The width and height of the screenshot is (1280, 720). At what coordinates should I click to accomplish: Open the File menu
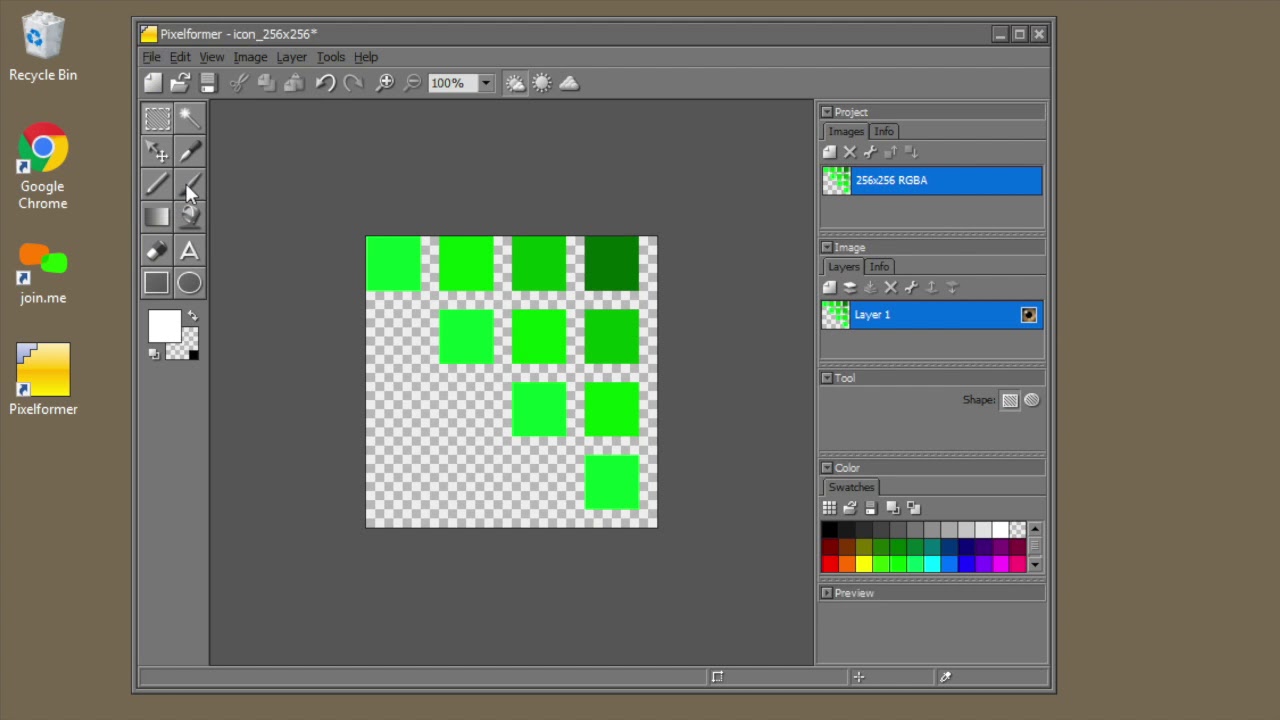[x=151, y=57]
